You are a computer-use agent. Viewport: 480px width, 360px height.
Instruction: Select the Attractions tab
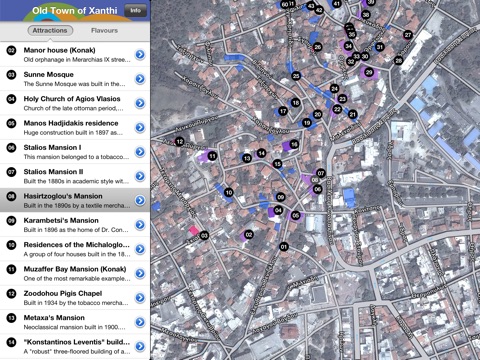(50, 30)
